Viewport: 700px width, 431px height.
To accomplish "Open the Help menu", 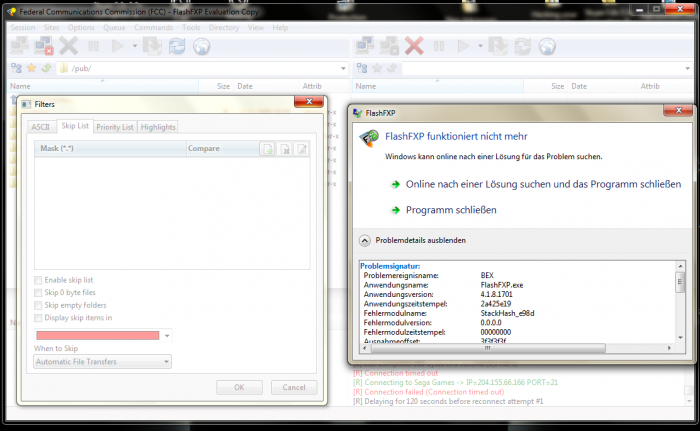I will [280, 28].
